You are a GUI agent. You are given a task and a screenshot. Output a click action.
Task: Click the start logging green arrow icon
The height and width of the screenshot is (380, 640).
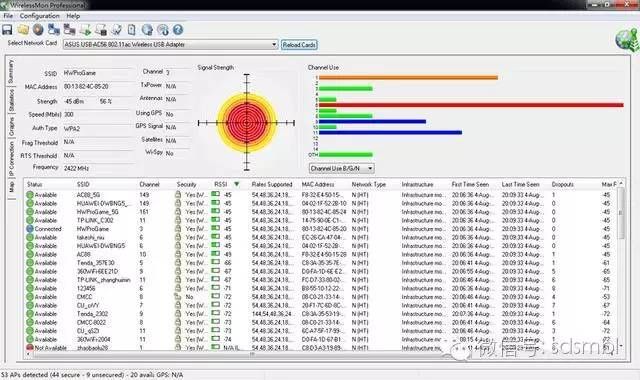(85, 30)
